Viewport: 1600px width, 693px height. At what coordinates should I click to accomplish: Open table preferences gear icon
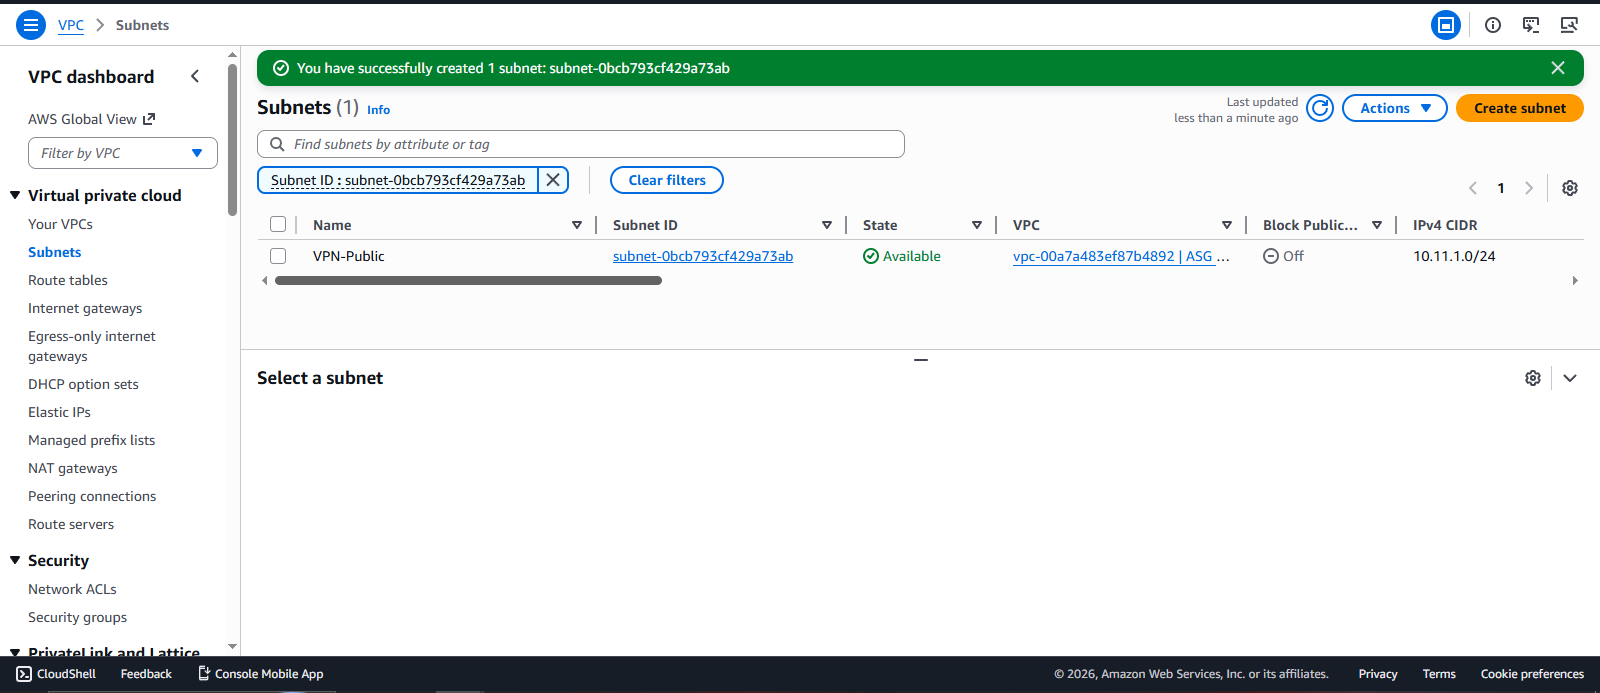[1570, 188]
